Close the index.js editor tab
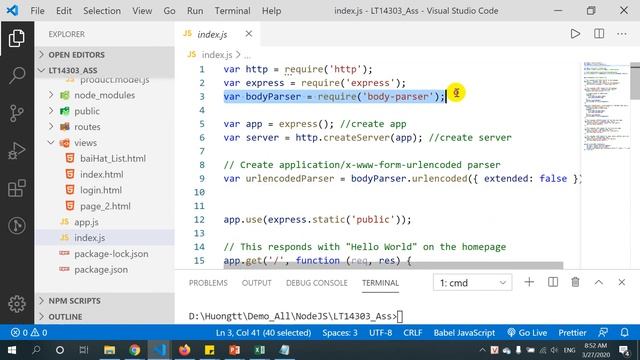The width and height of the screenshot is (640, 360). (x=249, y=34)
